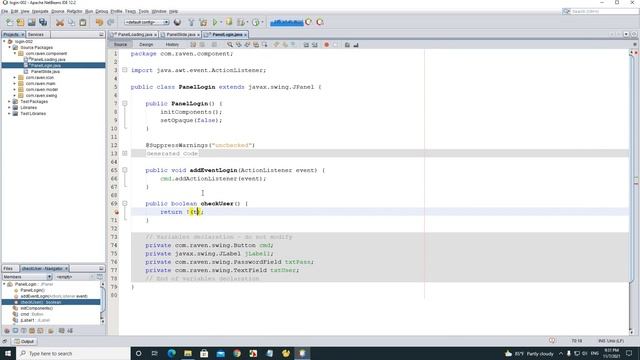Expand the com.raven.model package
640x360 pixels.
pyautogui.click(x=15, y=89)
